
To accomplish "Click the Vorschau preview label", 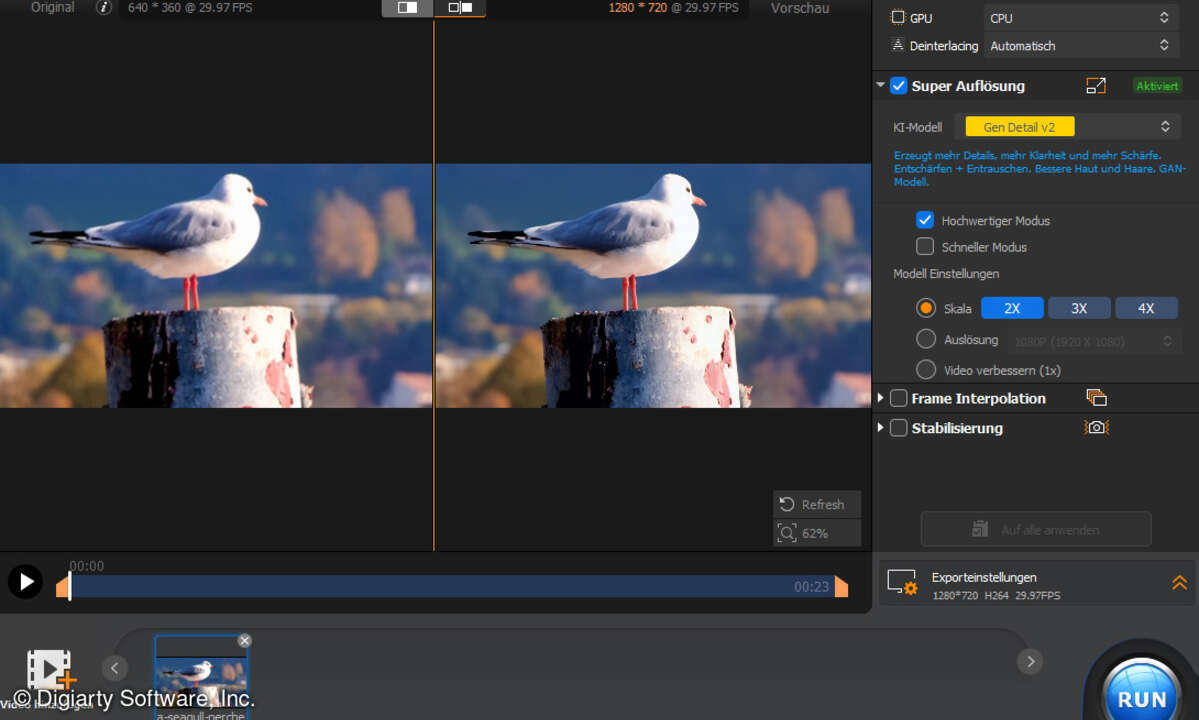I will click(x=800, y=8).
